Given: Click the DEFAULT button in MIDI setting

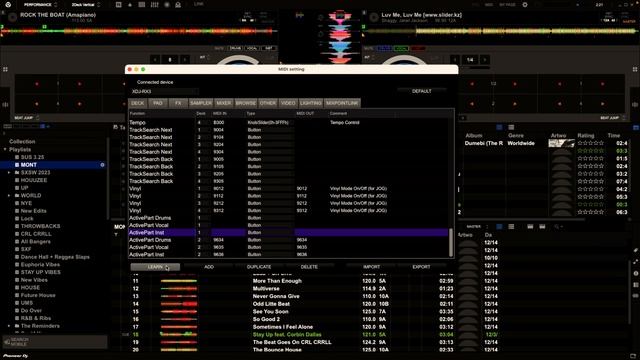Looking at the screenshot, I should (x=422, y=91).
